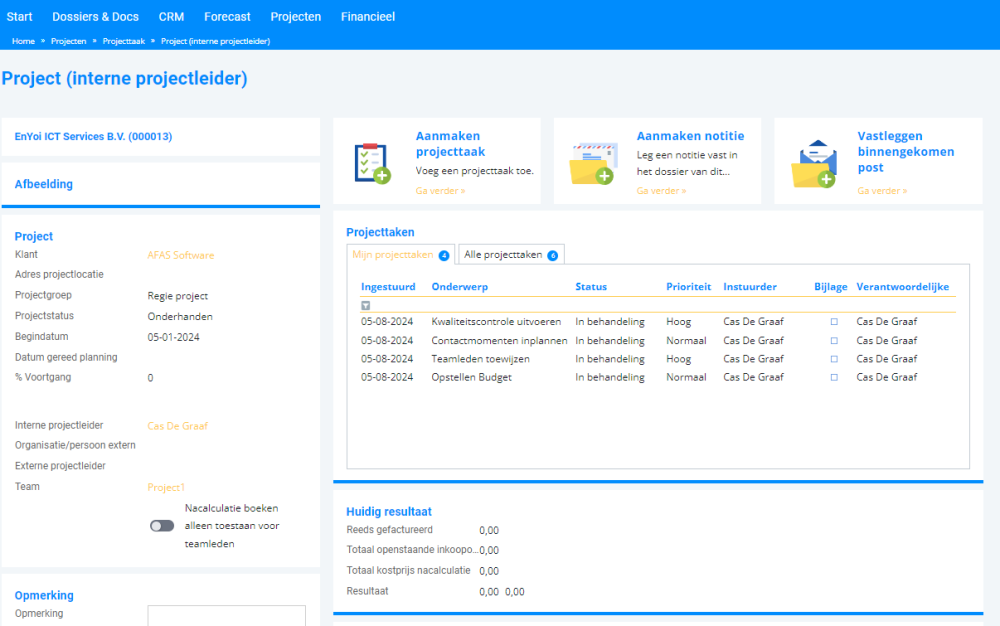Click the Aanmaken notitie folder icon
The height and width of the screenshot is (626, 1000).
coord(593,164)
